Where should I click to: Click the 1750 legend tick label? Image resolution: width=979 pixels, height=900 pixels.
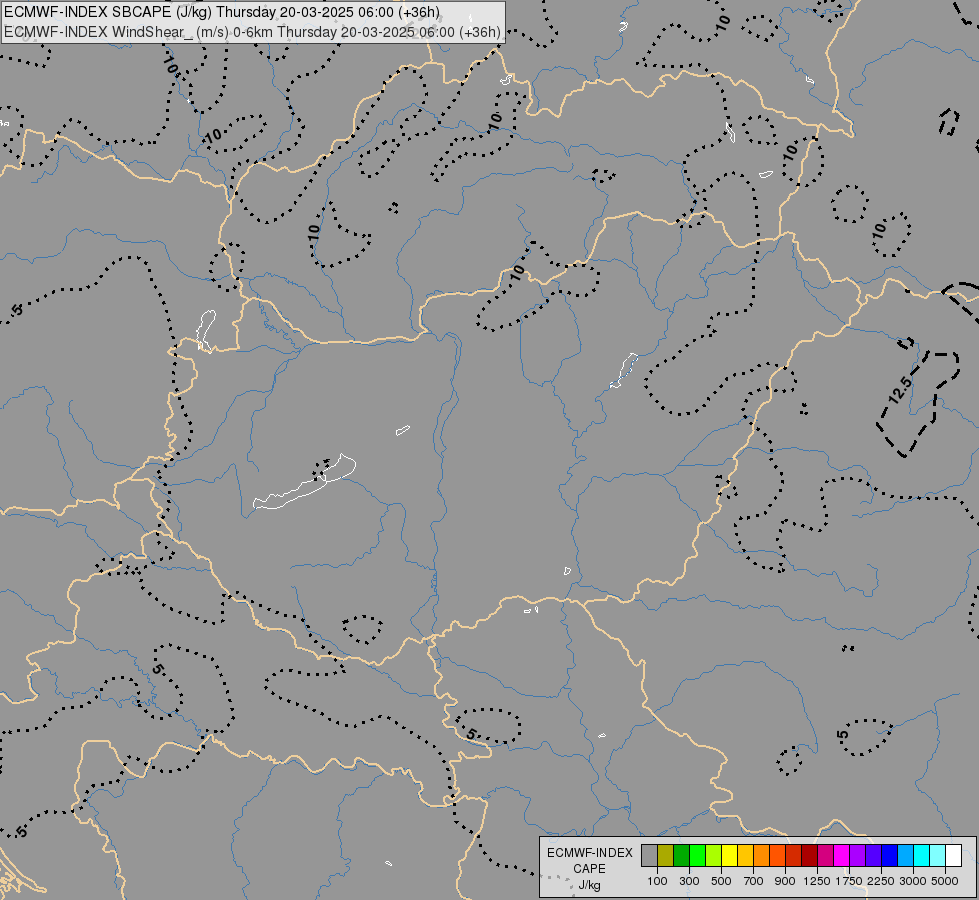[849, 881]
